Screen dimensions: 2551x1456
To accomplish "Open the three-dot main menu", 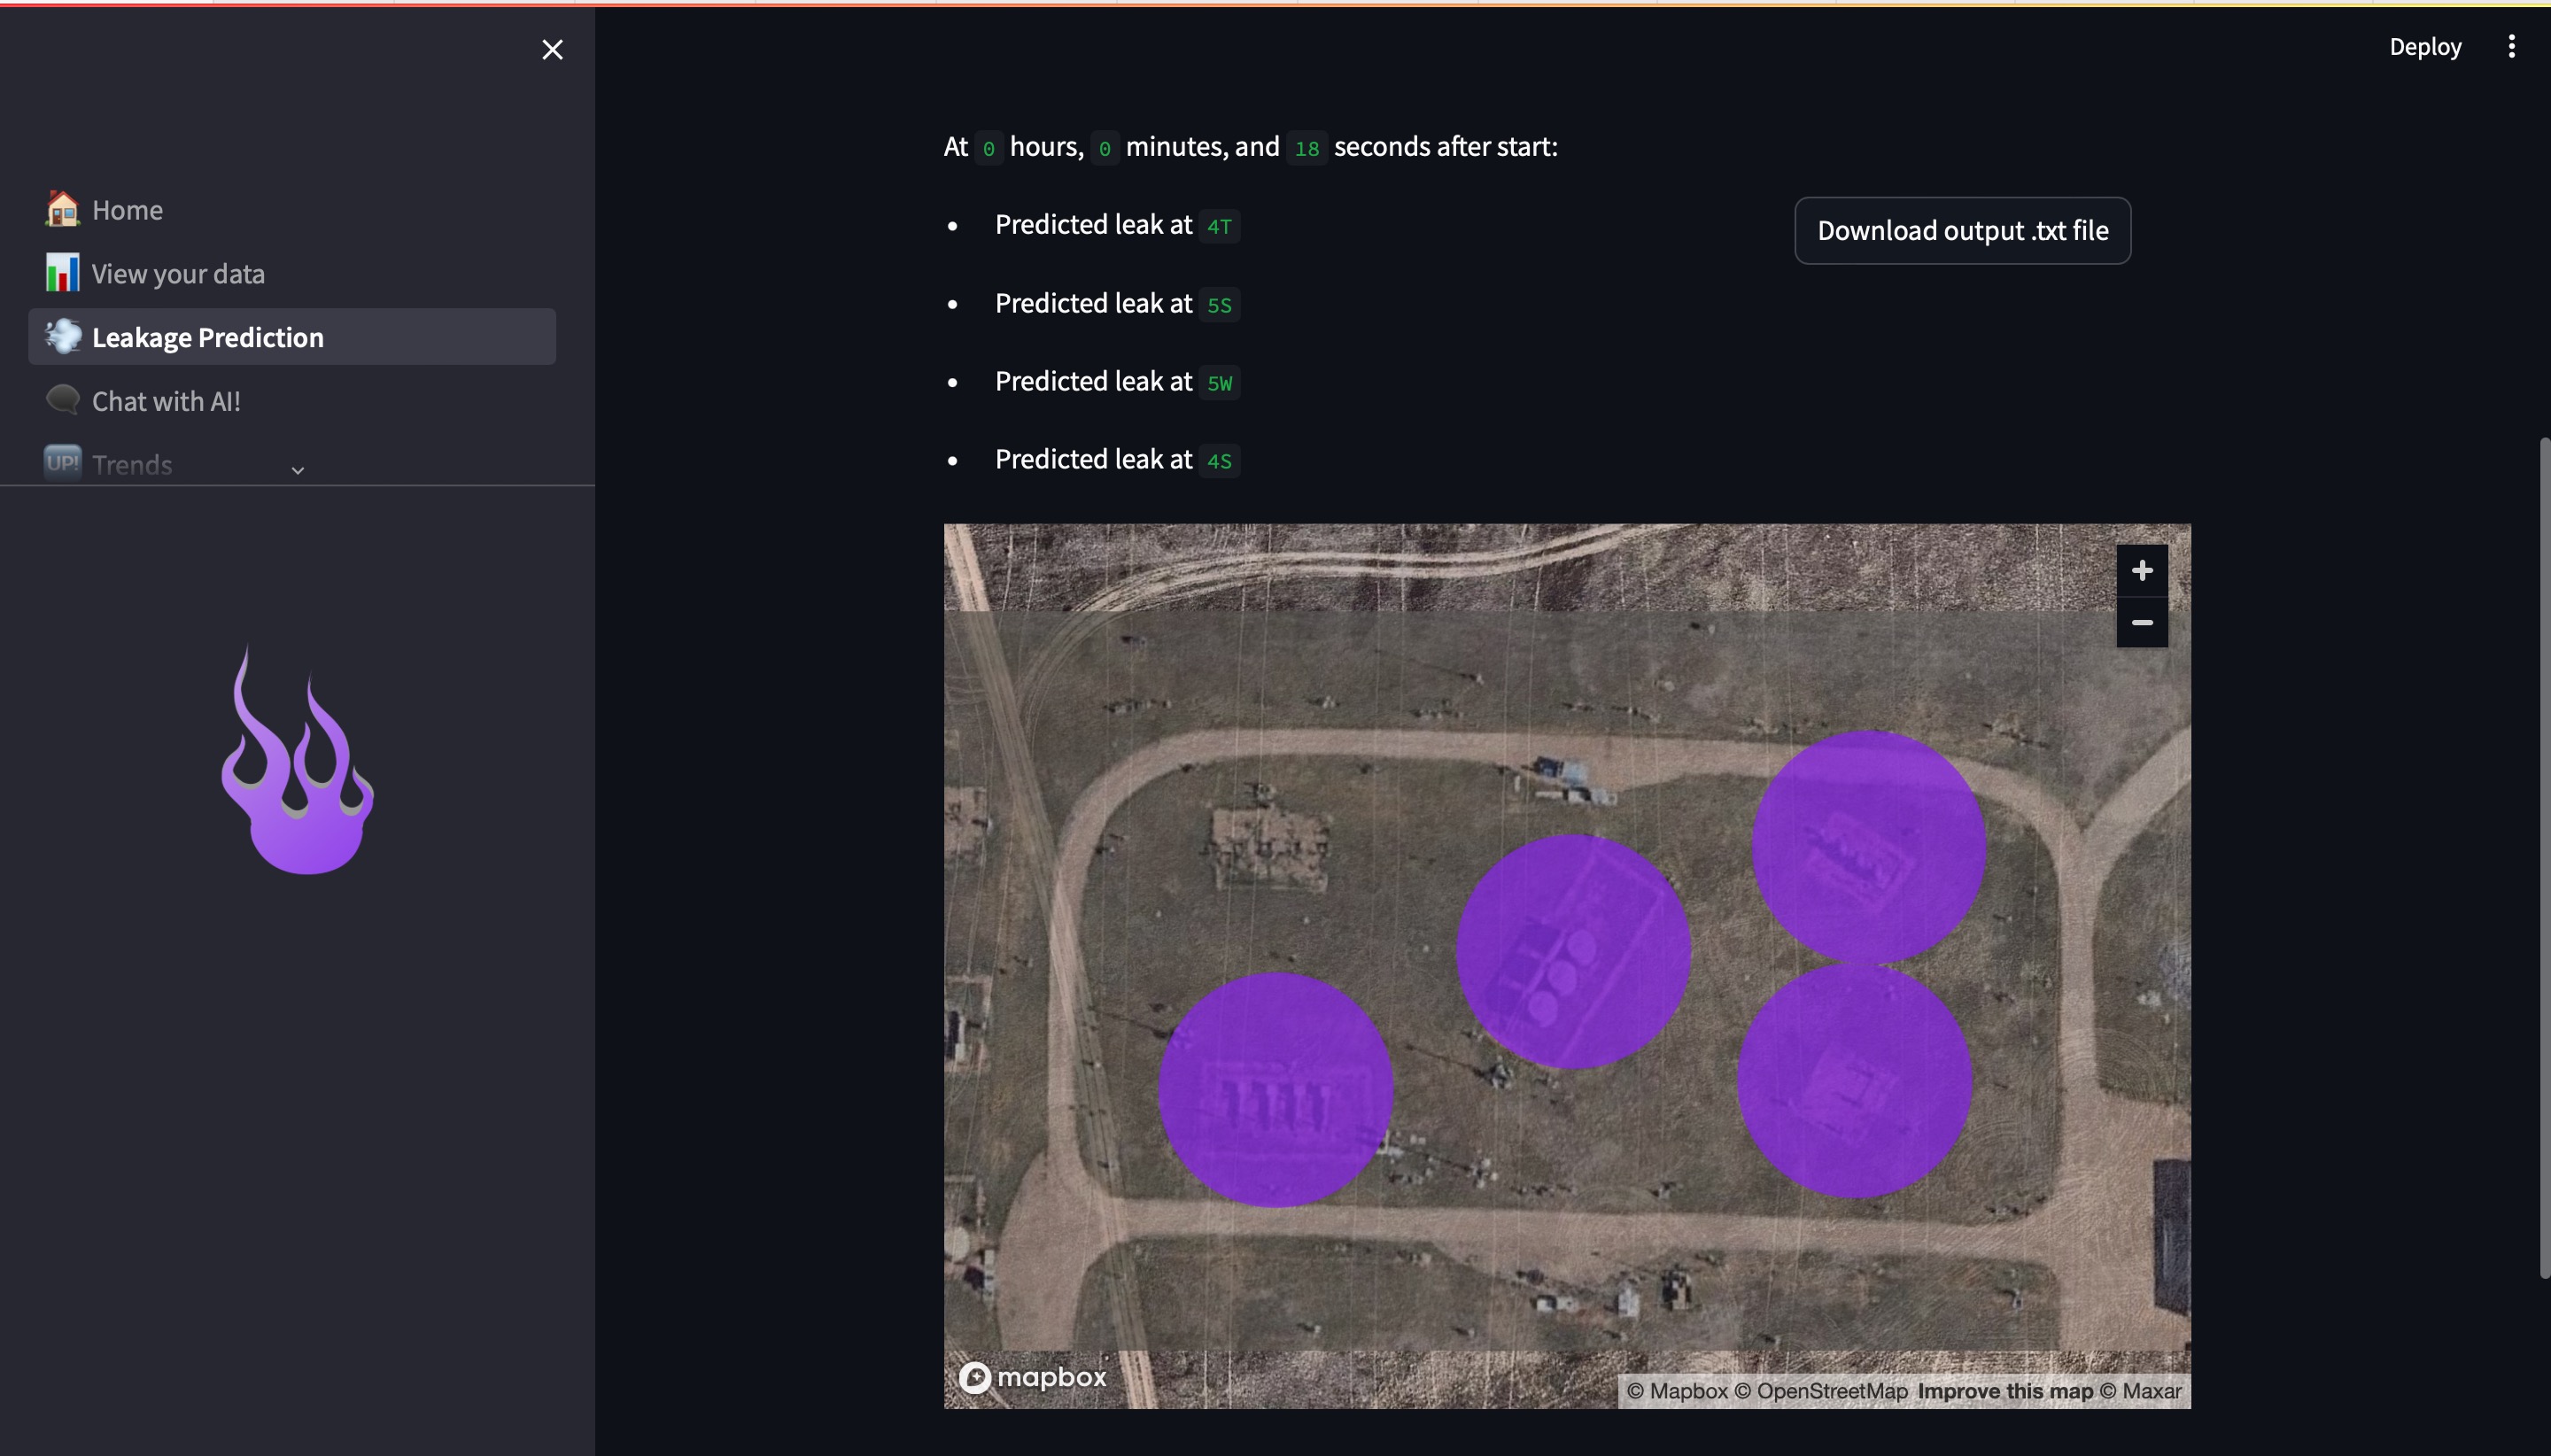I will [2511, 47].
